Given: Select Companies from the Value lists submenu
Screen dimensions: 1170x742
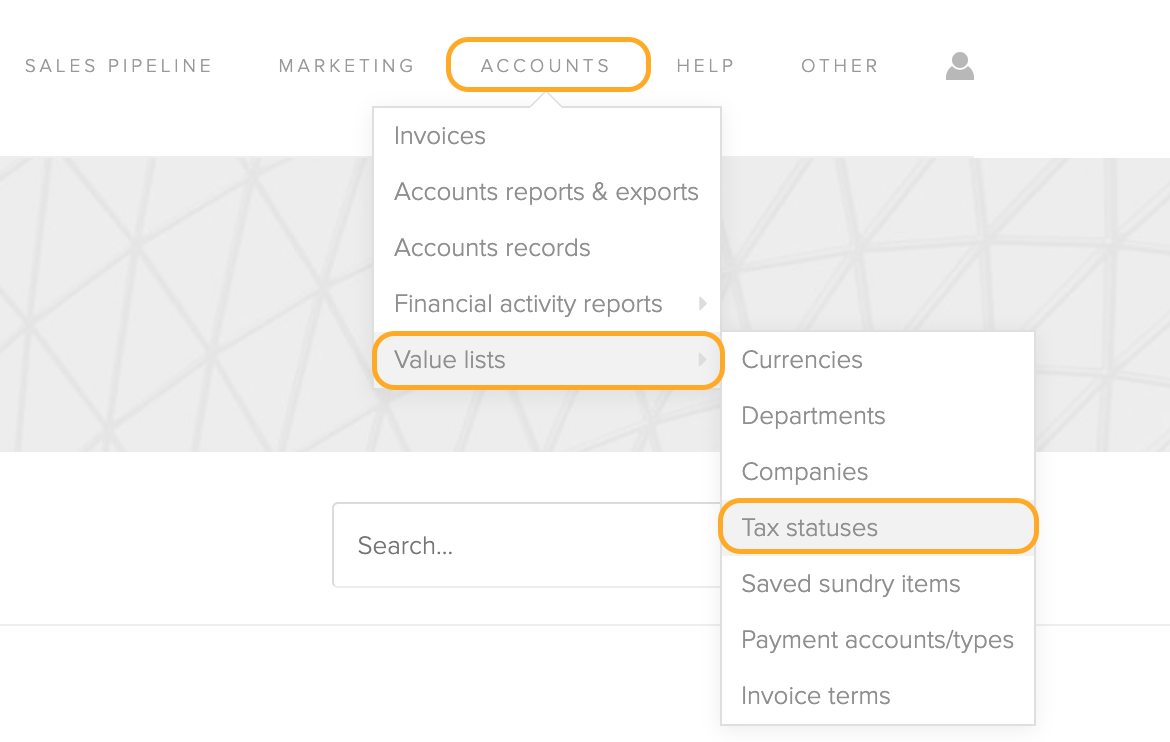Looking at the screenshot, I should pyautogui.click(x=878, y=472).
